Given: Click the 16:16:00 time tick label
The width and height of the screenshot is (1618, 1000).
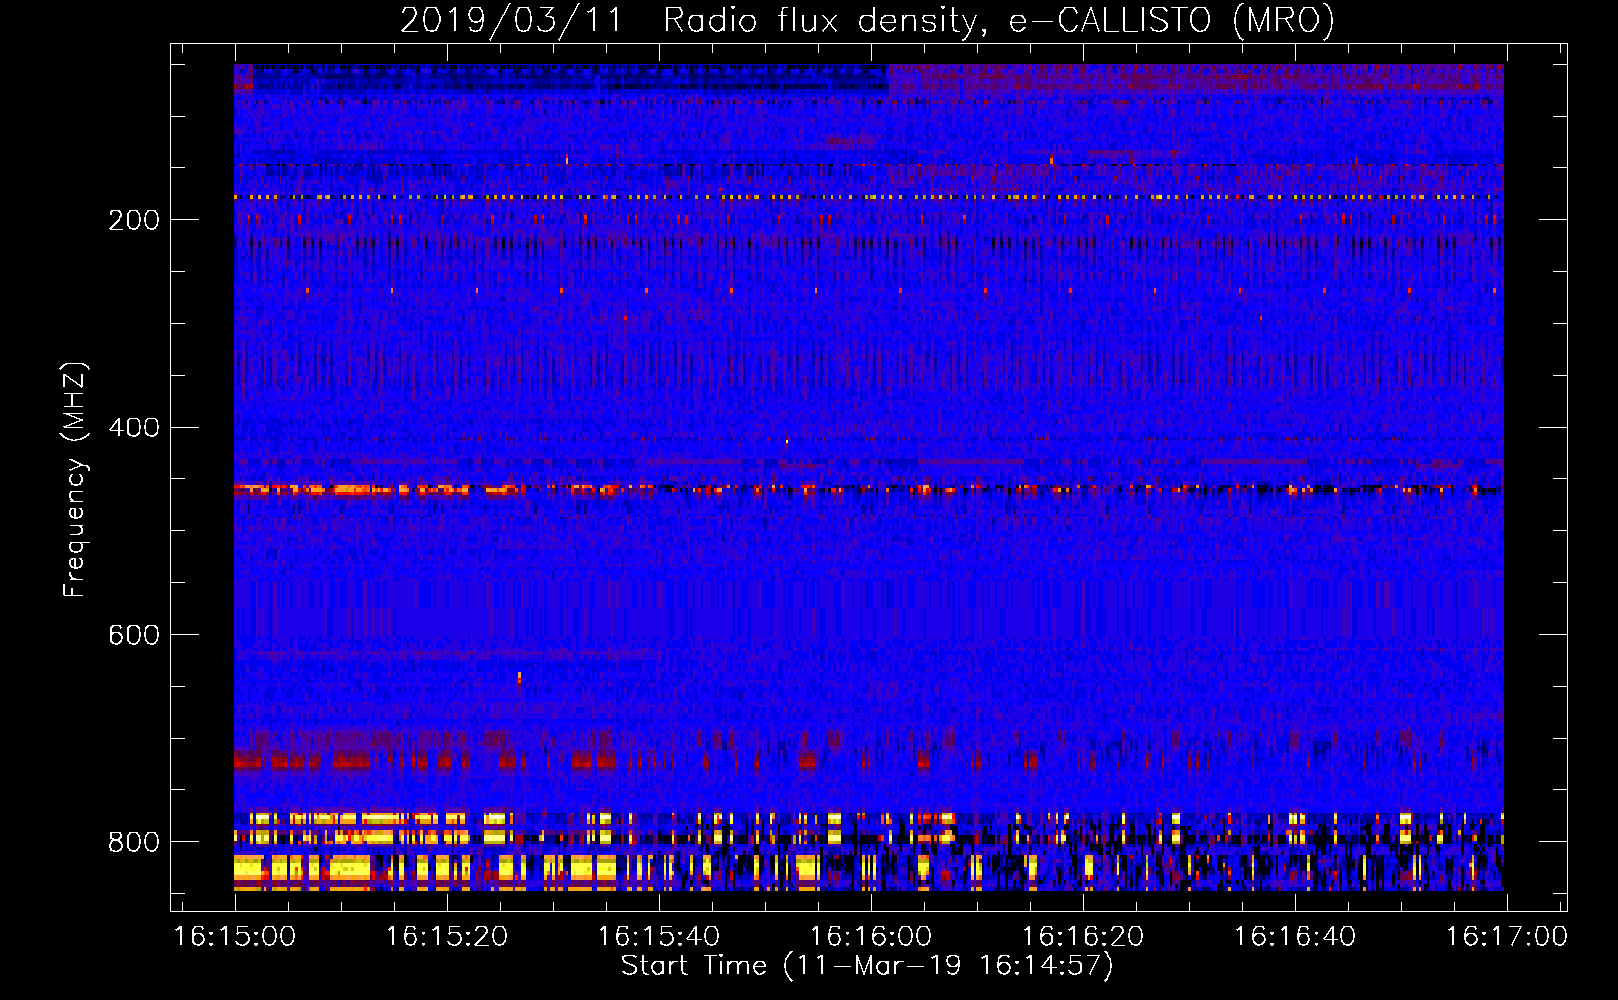Looking at the screenshot, I should [x=871, y=937].
